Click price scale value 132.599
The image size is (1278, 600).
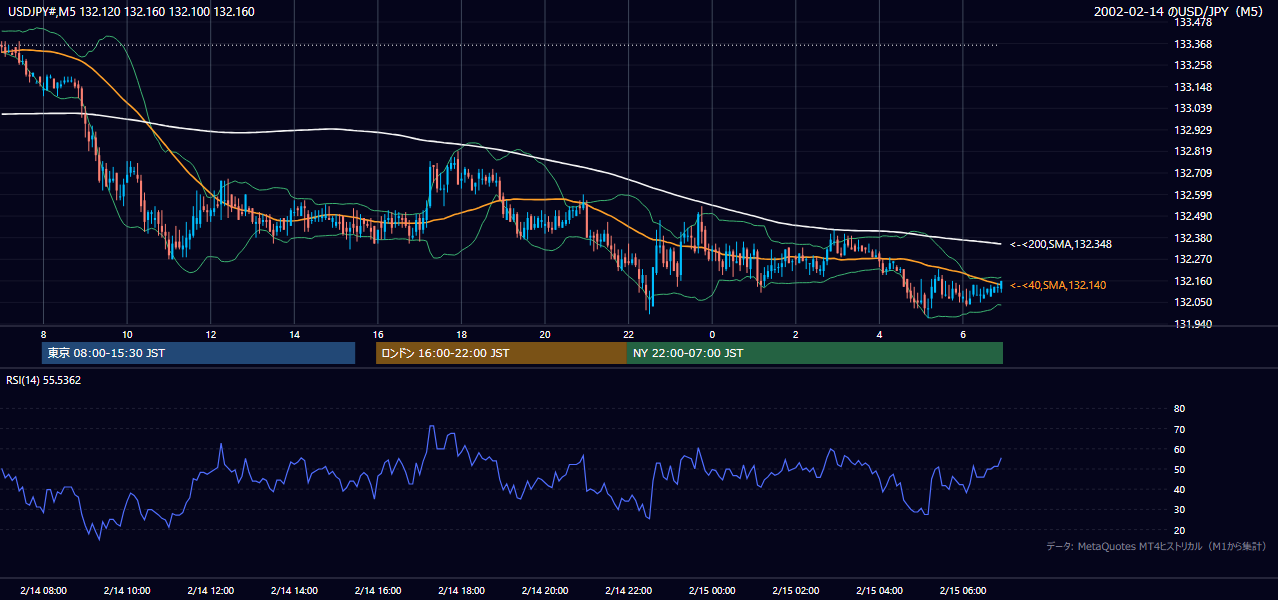[x=1193, y=195]
